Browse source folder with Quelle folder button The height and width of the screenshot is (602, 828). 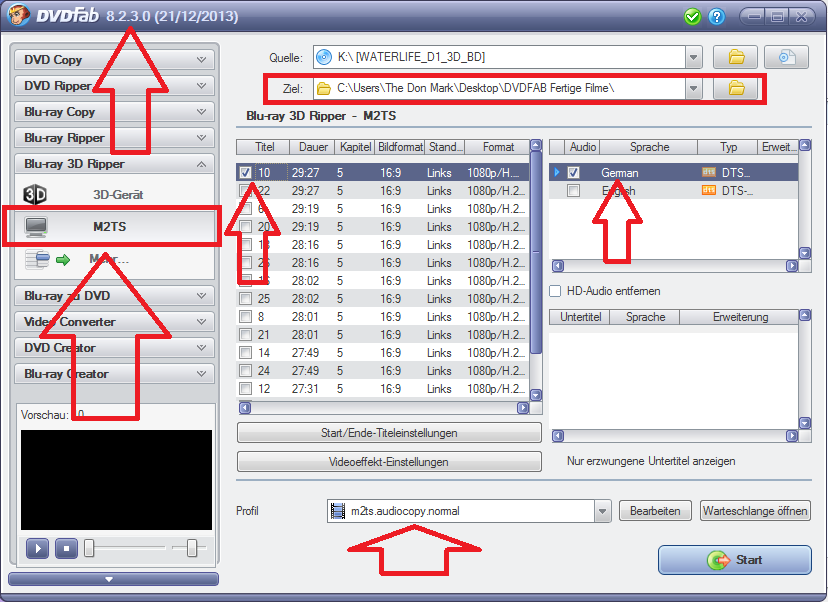click(736, 57)
